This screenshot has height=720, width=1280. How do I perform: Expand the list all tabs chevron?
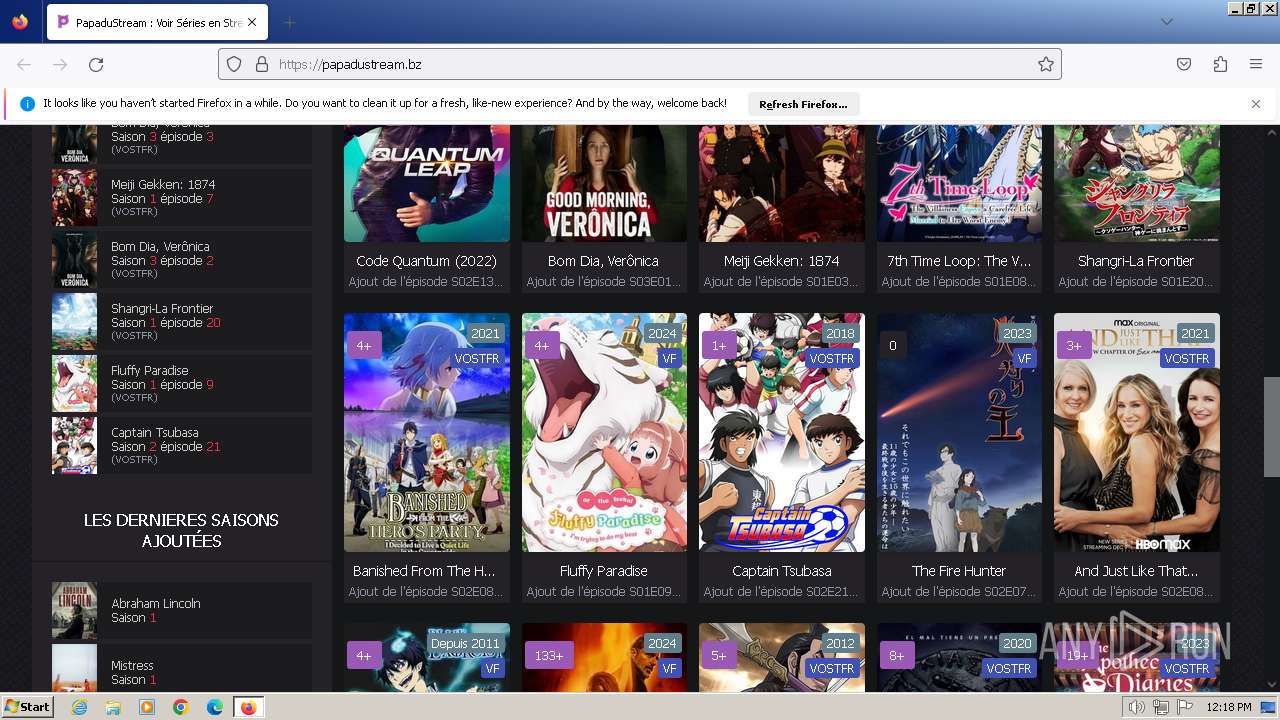point(1167,22)
